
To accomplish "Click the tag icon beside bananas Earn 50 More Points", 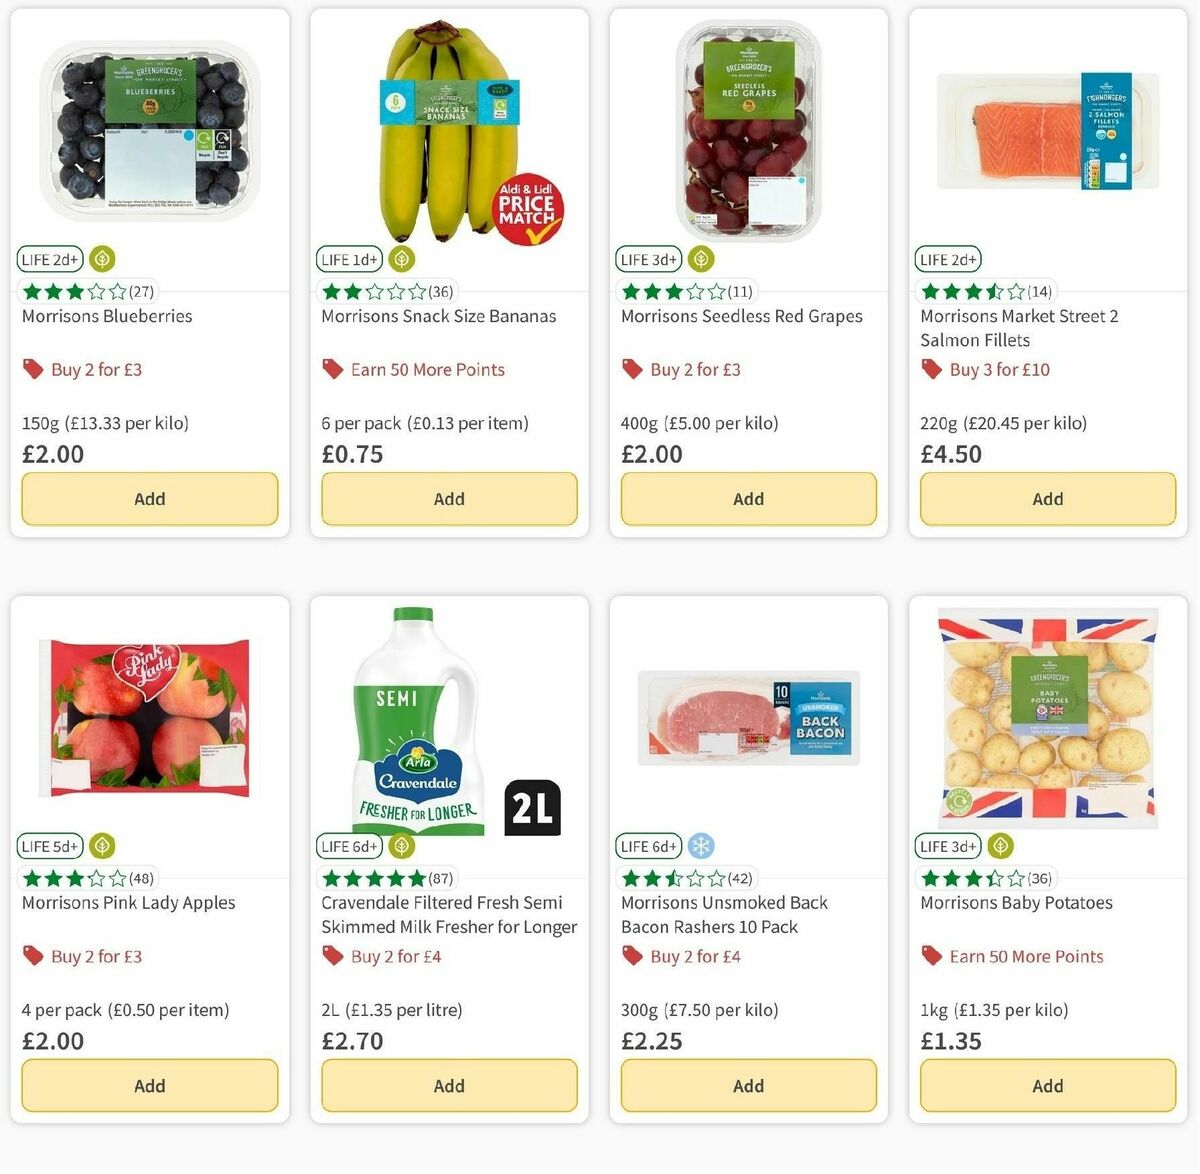I will (332, 369).
